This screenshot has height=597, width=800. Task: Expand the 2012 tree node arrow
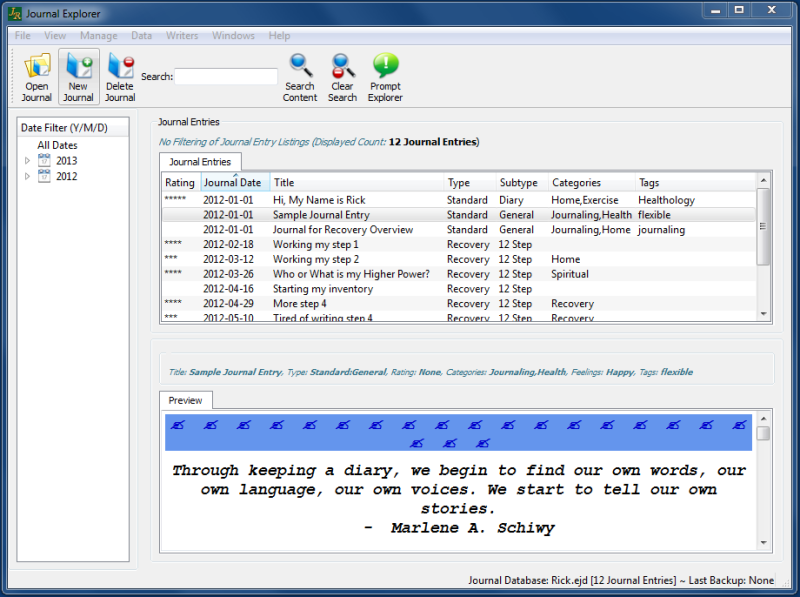[x=28, y=177]
